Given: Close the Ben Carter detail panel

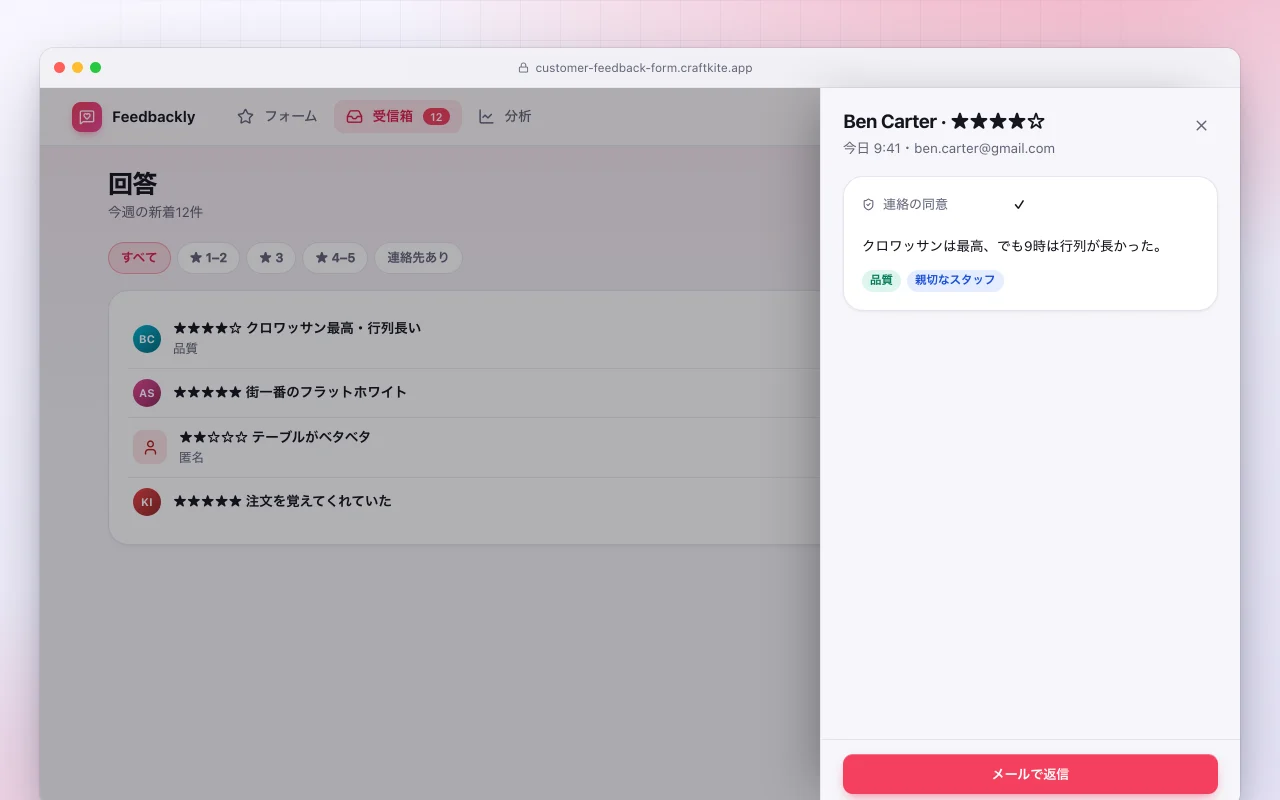Looking at the screenshot, I should click(1201, 125).
